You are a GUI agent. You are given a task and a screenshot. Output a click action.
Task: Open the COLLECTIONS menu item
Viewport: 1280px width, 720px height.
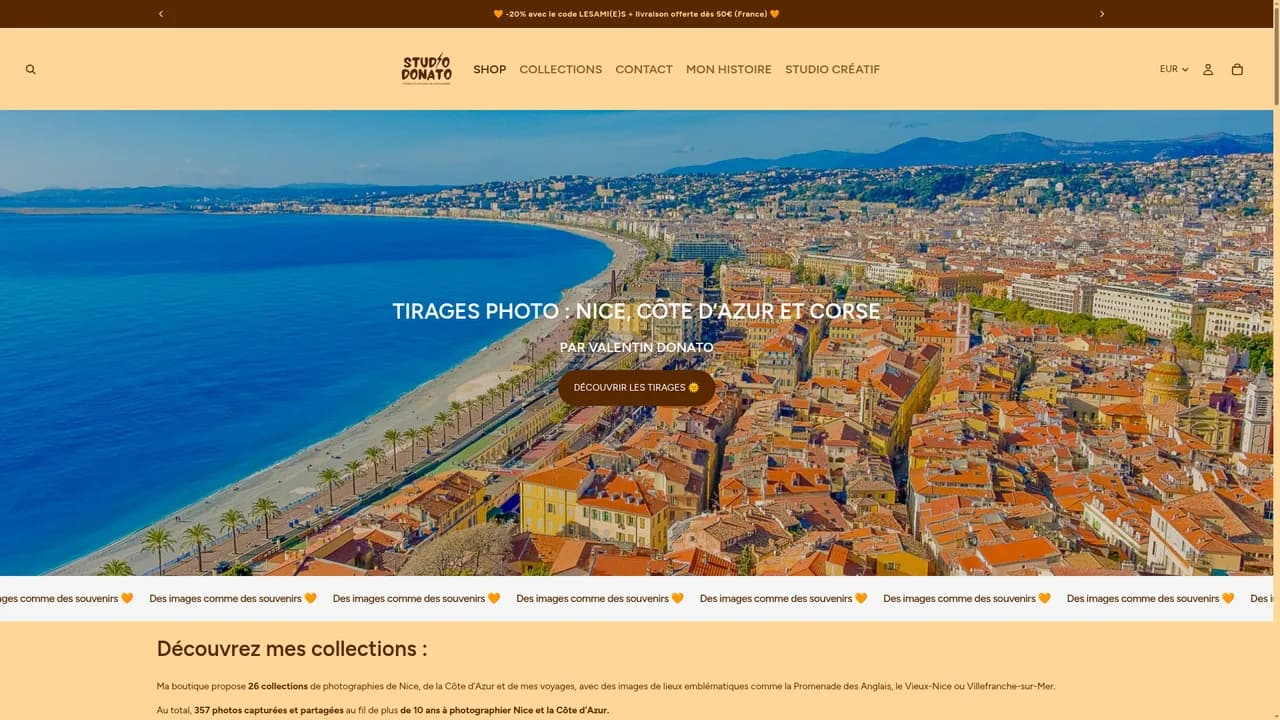coord(561,69)
